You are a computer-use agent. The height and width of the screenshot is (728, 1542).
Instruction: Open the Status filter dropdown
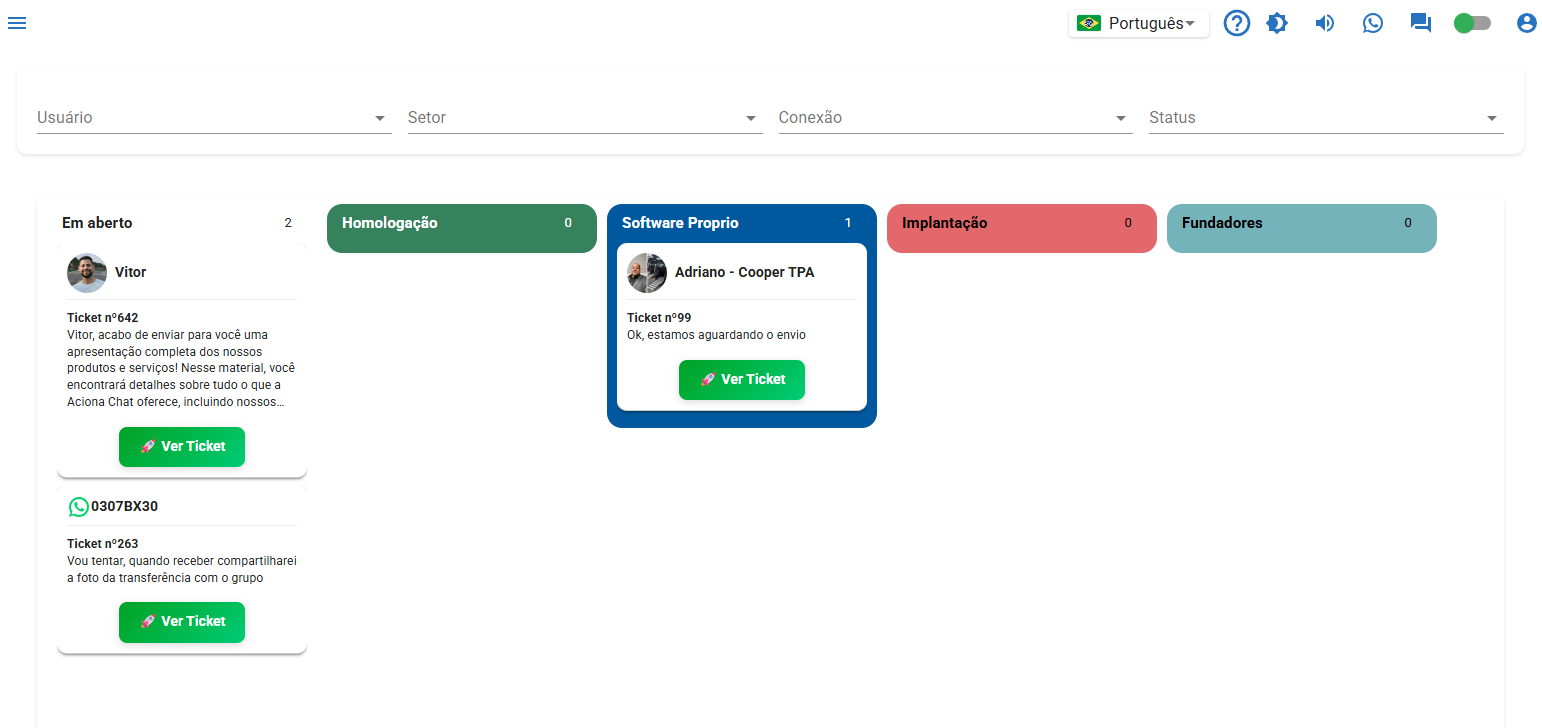[x=1325, y=118]
